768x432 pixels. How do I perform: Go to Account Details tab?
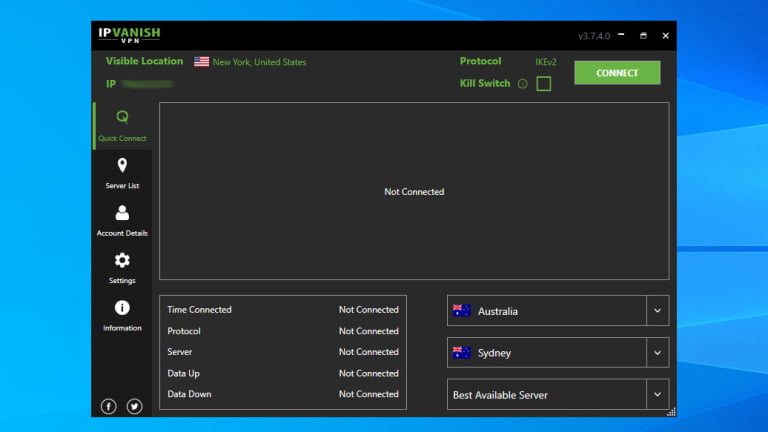pos(122,221)
